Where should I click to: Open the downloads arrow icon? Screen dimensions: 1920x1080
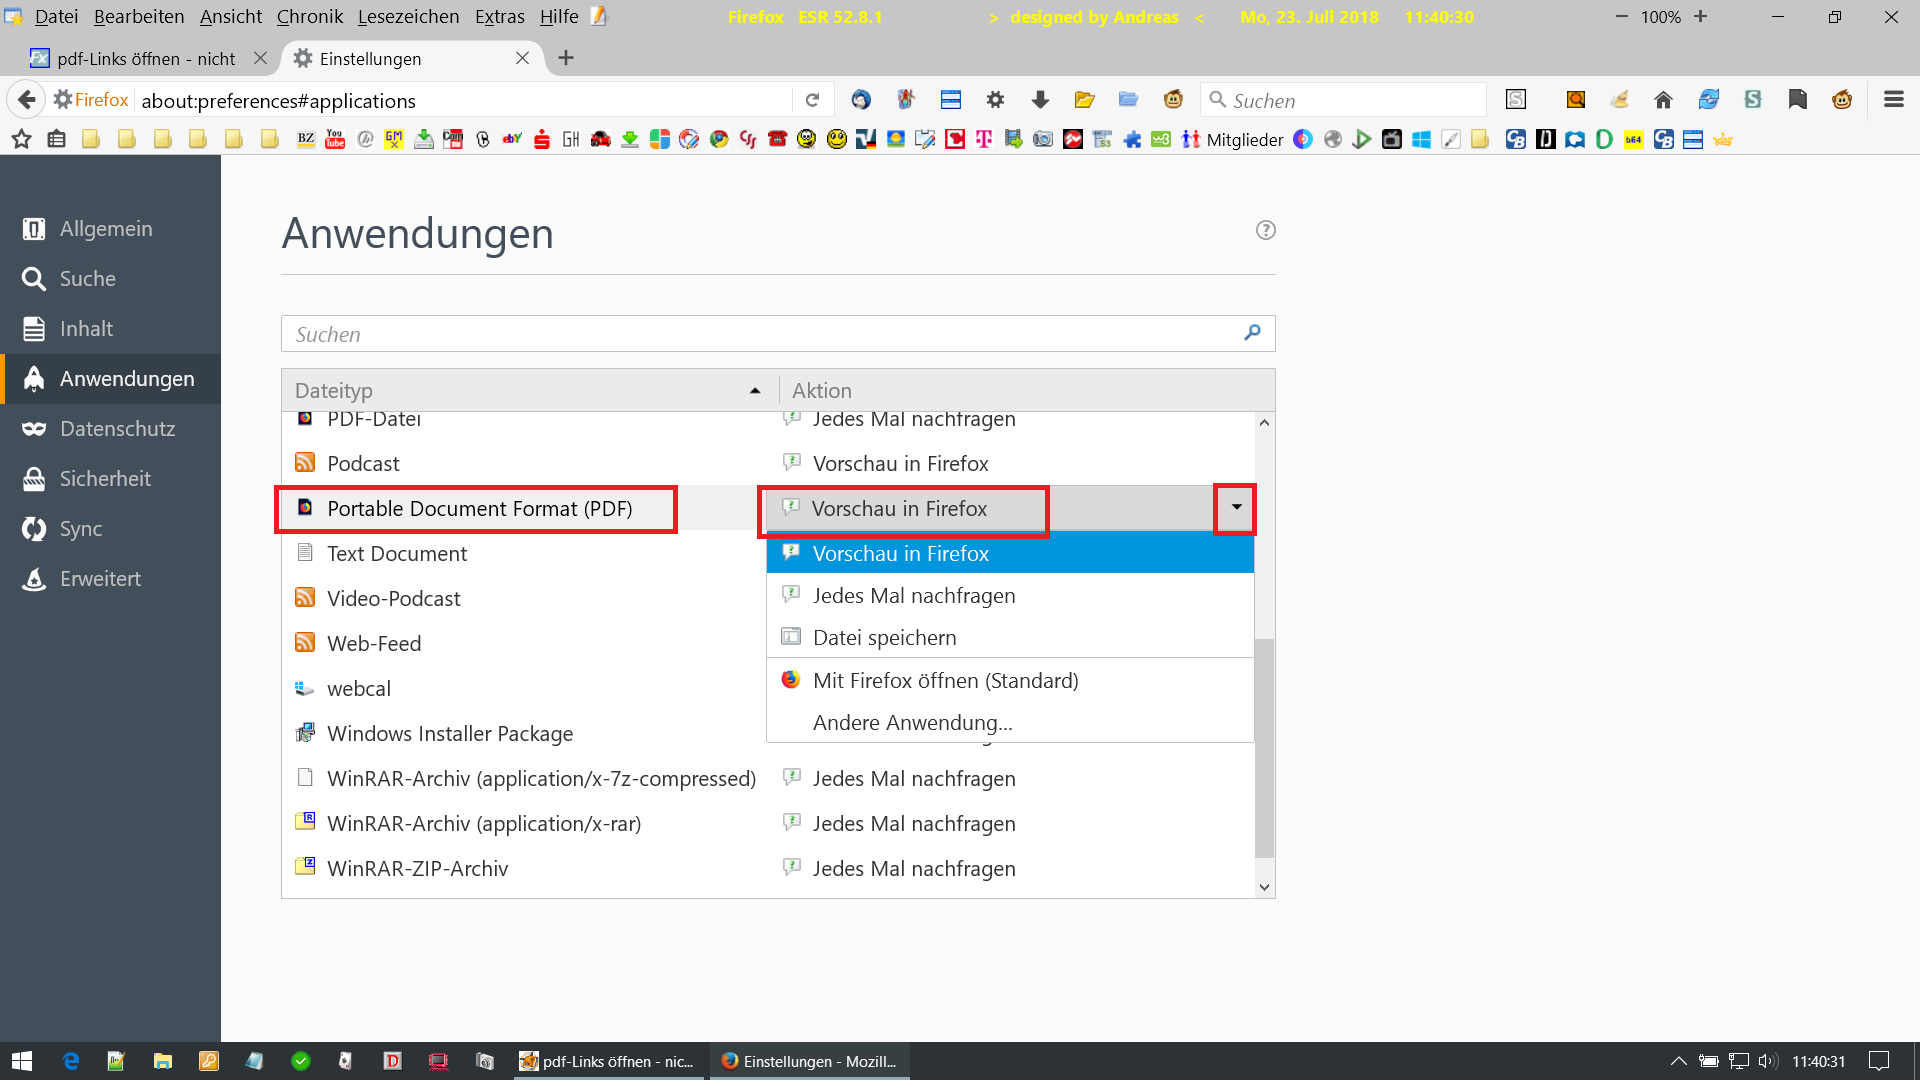(1040, 100)
